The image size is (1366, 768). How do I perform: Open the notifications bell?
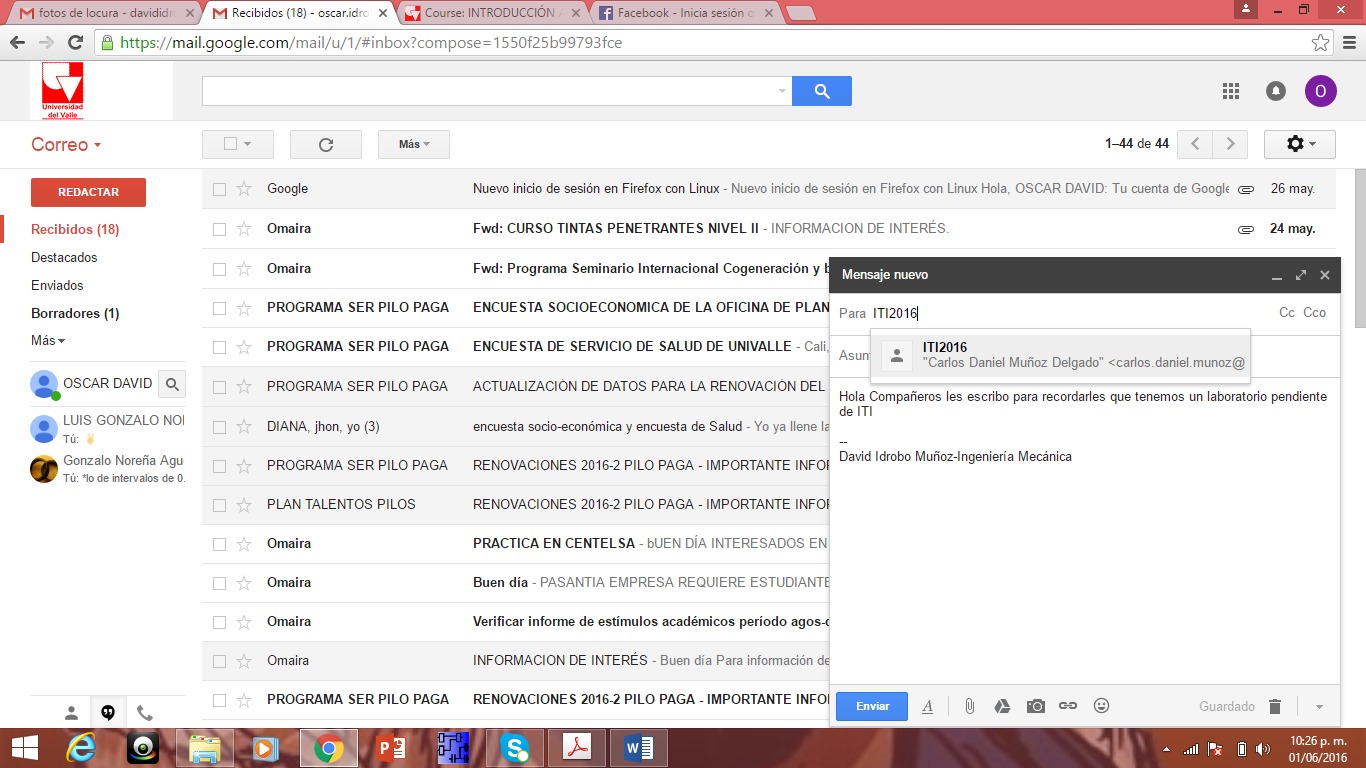tap(1276, 91)
